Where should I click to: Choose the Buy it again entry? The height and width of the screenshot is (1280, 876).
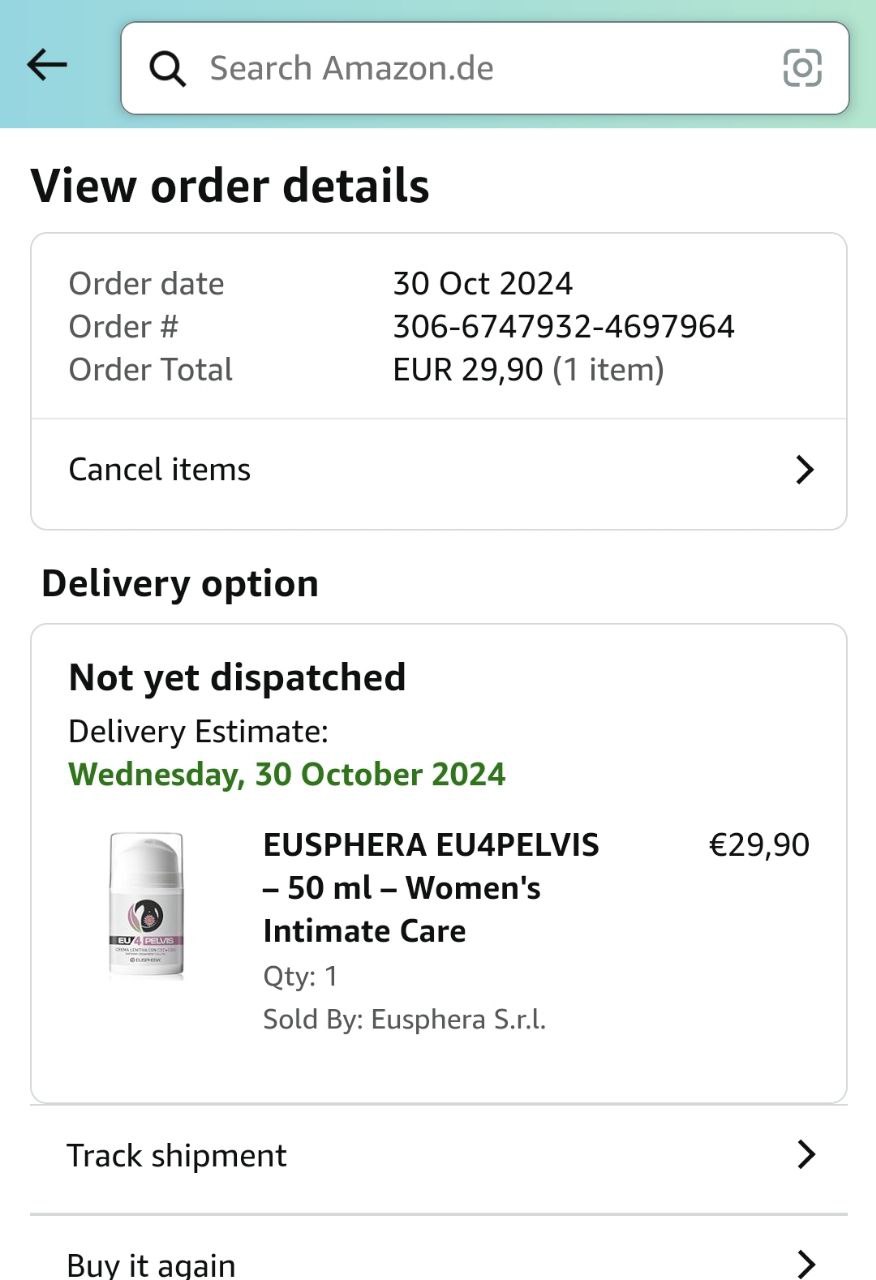coord(152,1265)
